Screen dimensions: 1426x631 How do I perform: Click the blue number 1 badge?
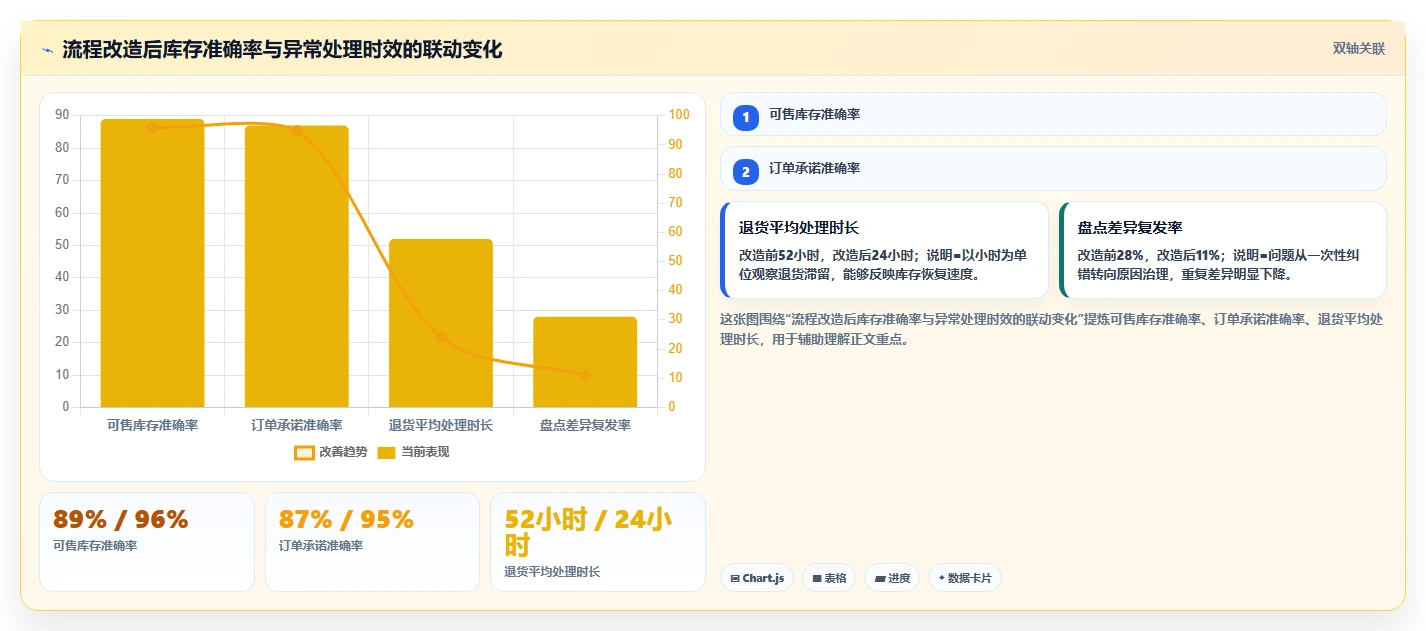(745, 118)
